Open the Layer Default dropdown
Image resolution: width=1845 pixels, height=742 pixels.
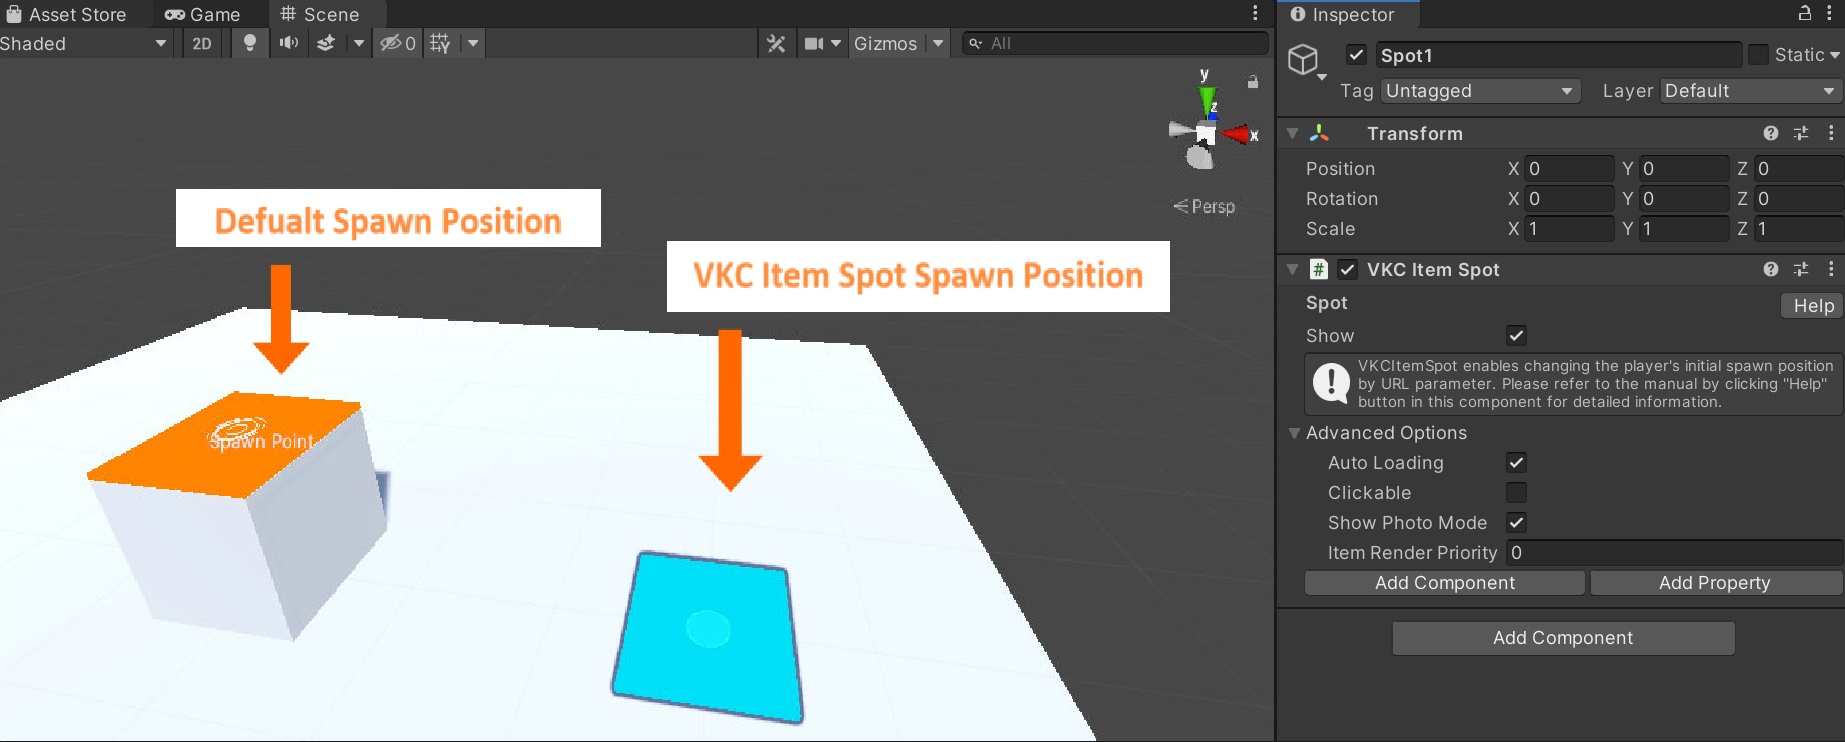click(x=1749, y=91)
